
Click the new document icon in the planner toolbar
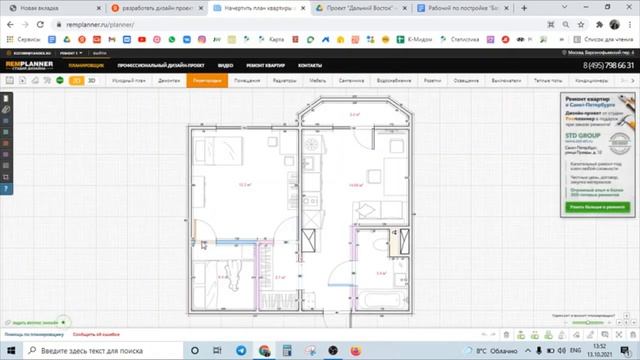(22, 80)
